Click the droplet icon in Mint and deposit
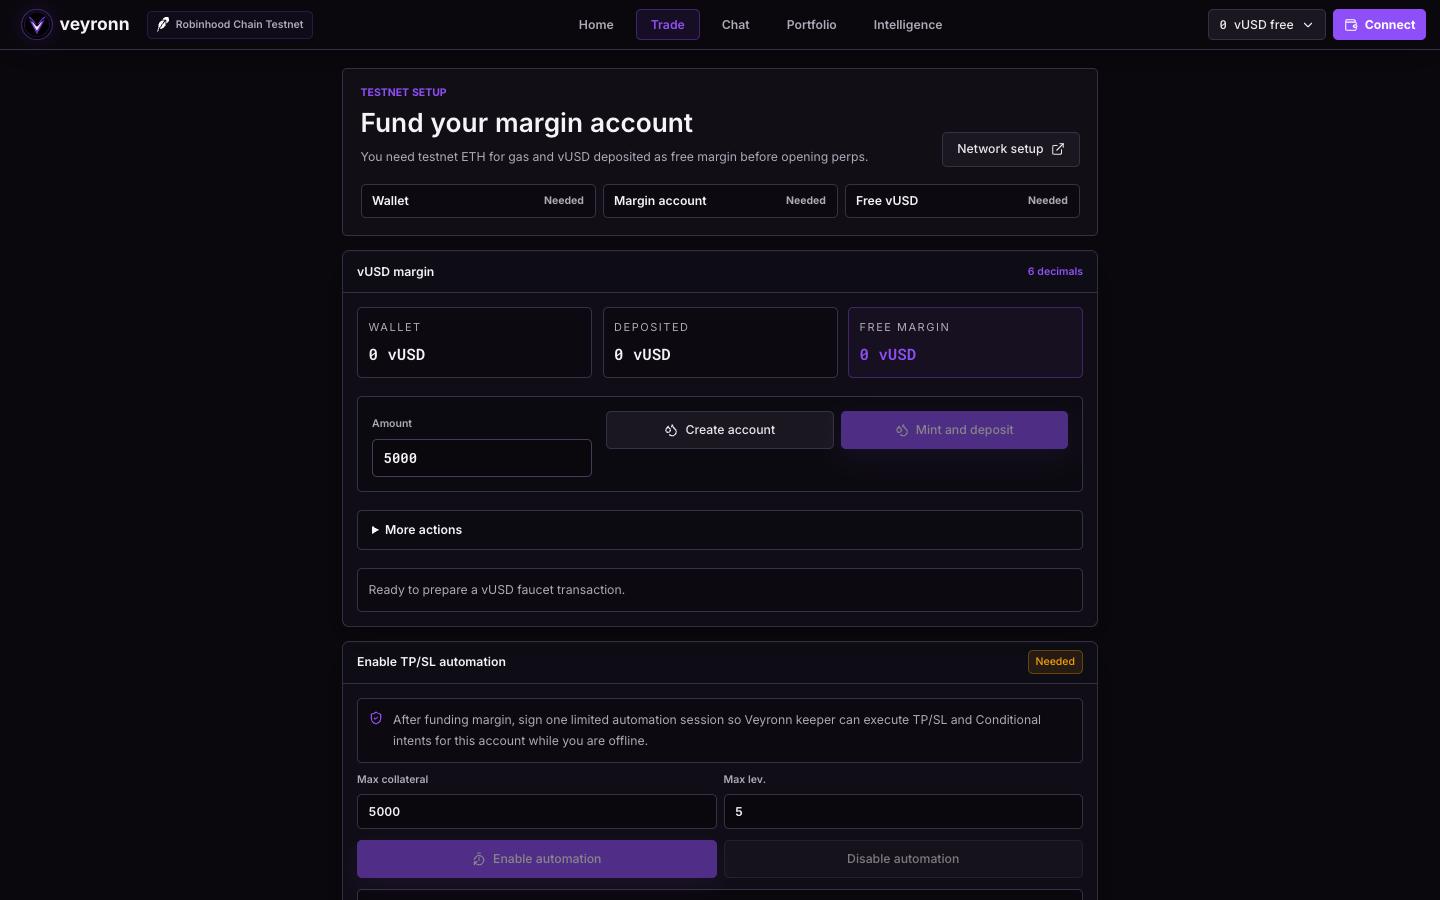 902,430
